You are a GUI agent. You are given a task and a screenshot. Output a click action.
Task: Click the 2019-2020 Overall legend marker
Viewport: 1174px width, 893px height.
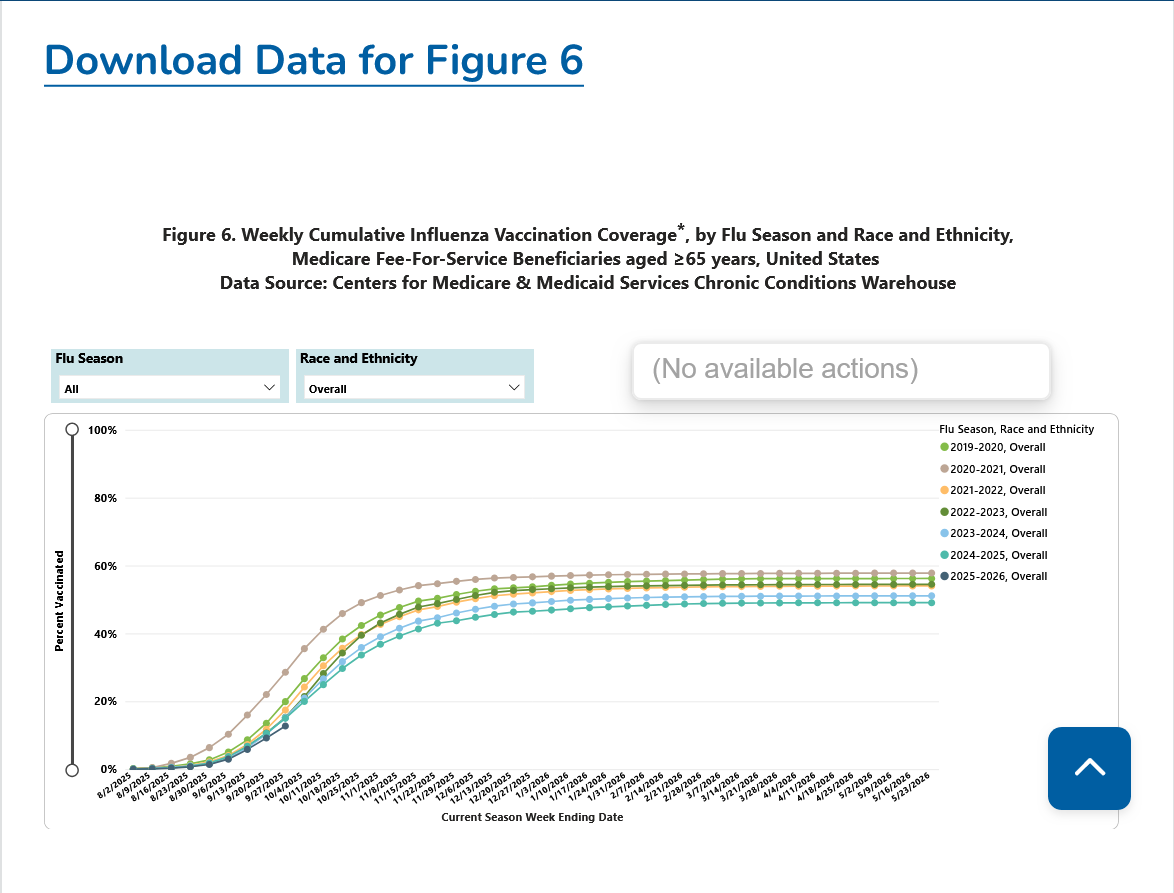coord(944,447)
